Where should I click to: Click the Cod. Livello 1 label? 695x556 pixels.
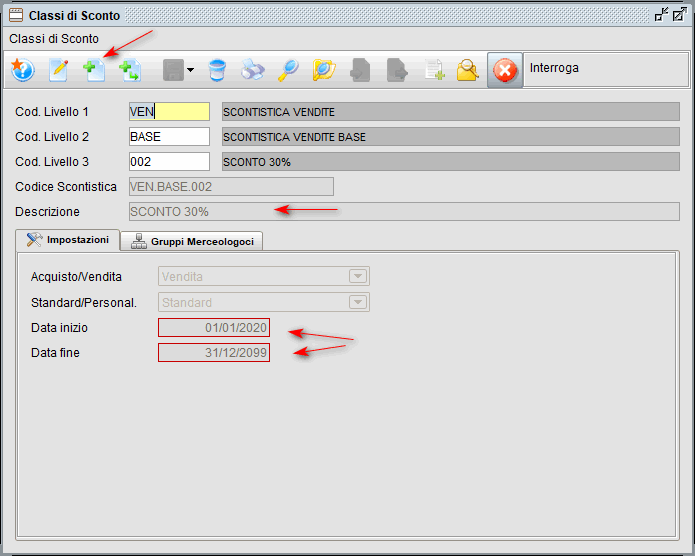(x=52, y=112)
